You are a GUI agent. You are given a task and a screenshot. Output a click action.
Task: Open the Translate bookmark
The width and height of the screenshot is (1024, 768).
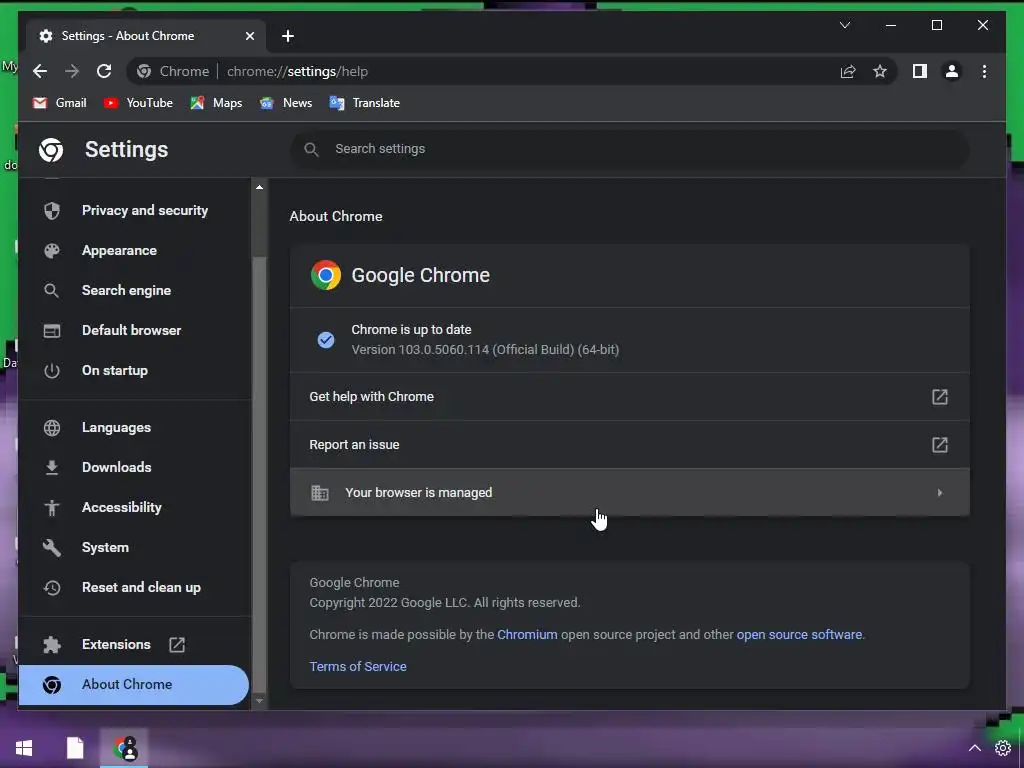tap(364, 103)
